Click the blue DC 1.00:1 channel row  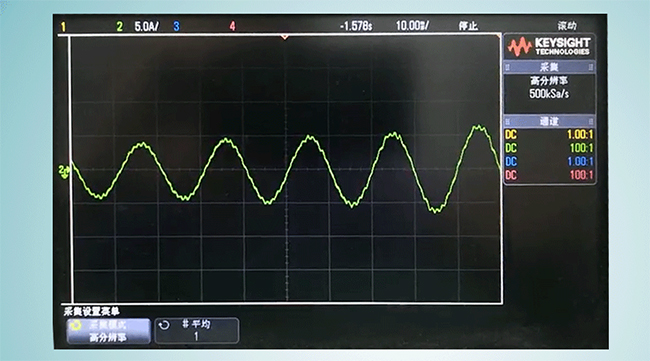tap(549, 161)
